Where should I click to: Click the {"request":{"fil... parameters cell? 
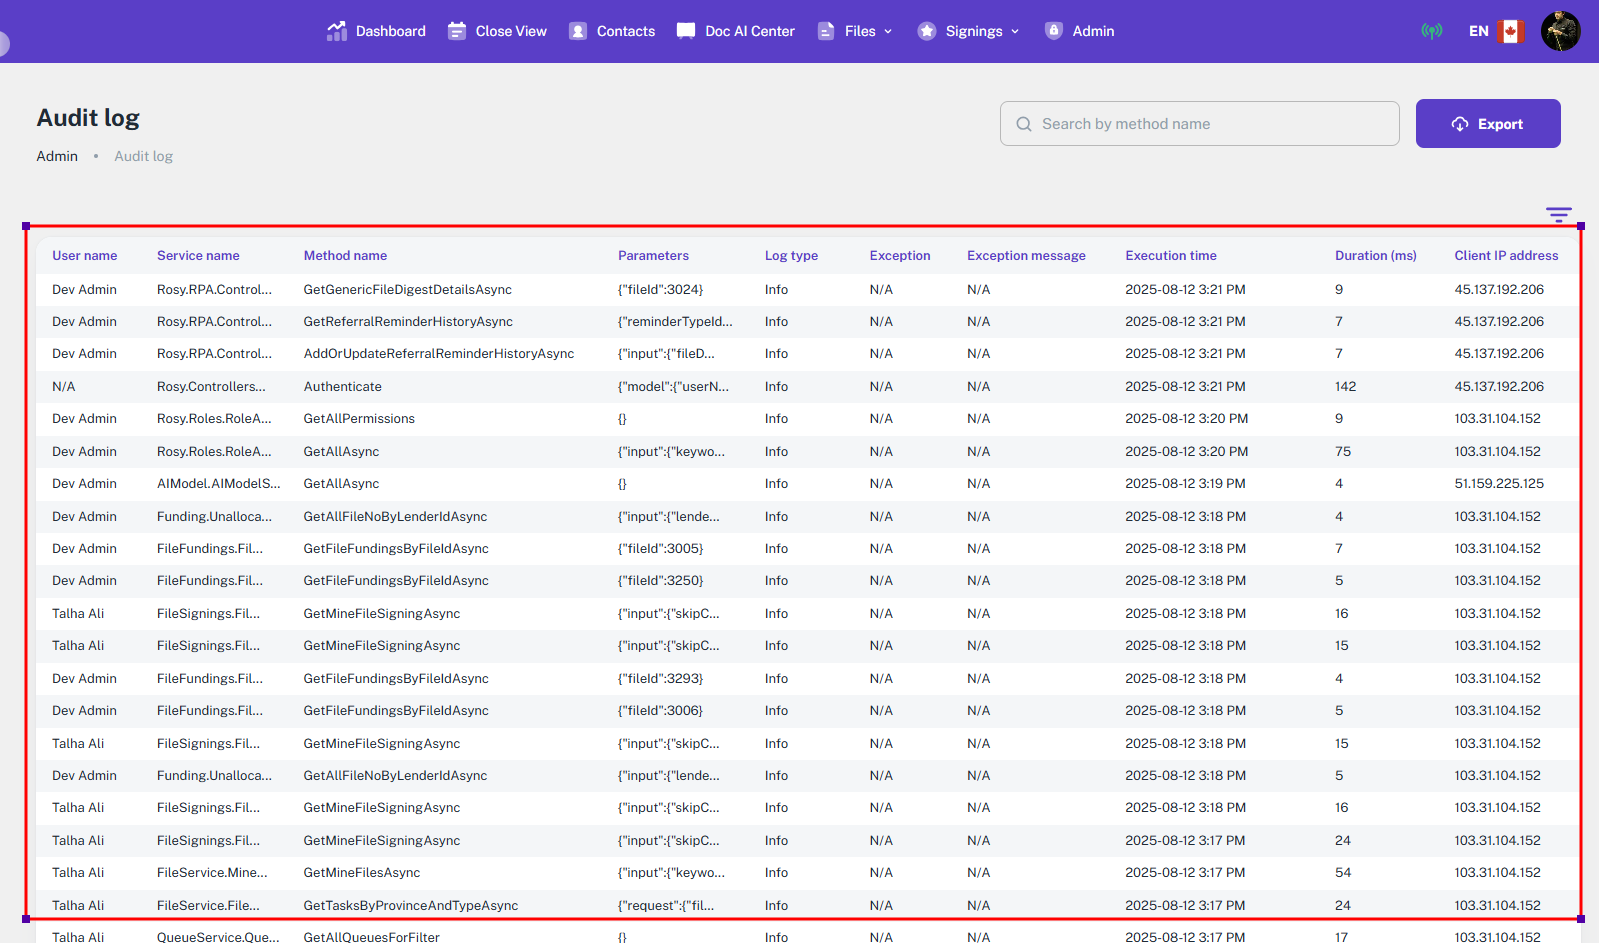coord(666,906)
